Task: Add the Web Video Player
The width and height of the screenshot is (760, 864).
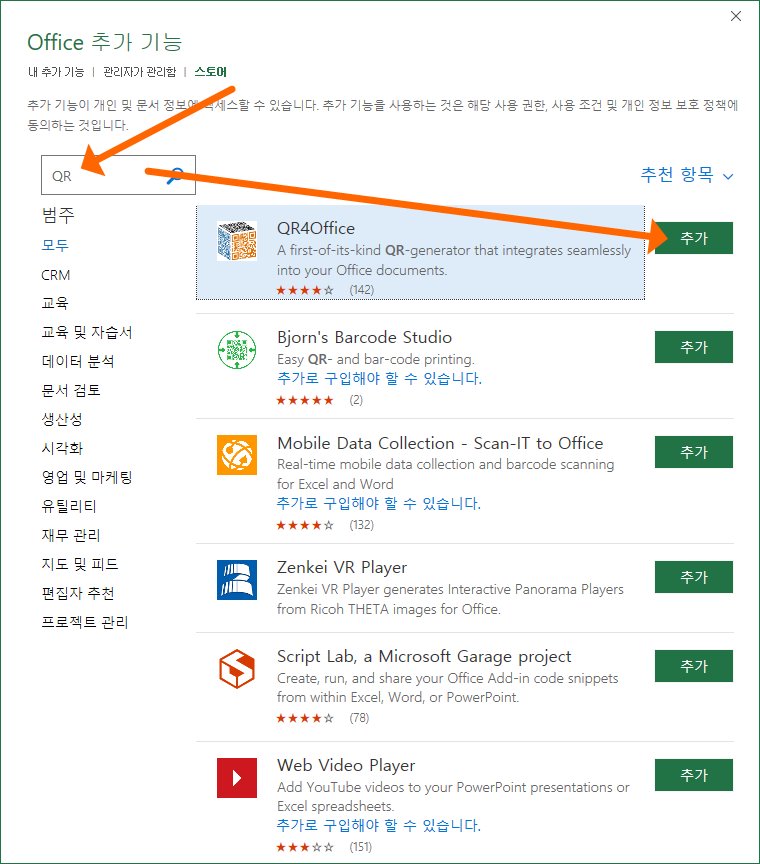Action: [x=694, y=775]
